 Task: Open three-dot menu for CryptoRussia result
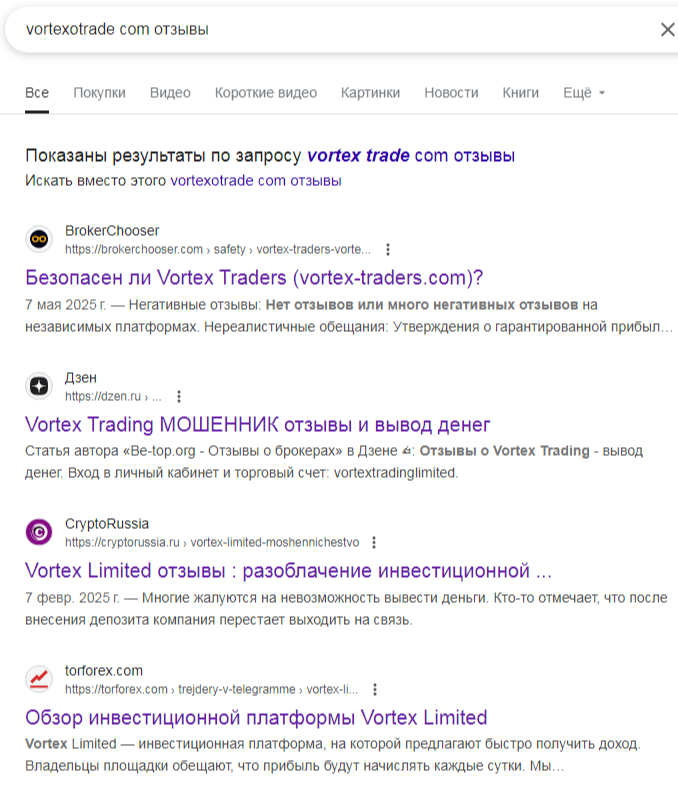tap(374, 542)
